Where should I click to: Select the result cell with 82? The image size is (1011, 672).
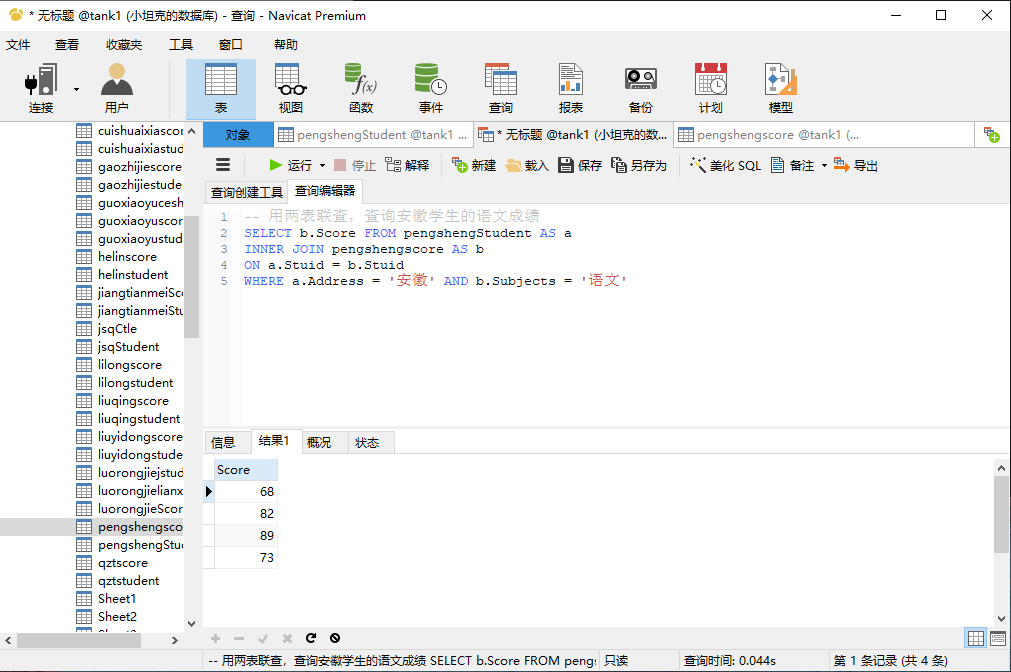click(x=246, y=513)
